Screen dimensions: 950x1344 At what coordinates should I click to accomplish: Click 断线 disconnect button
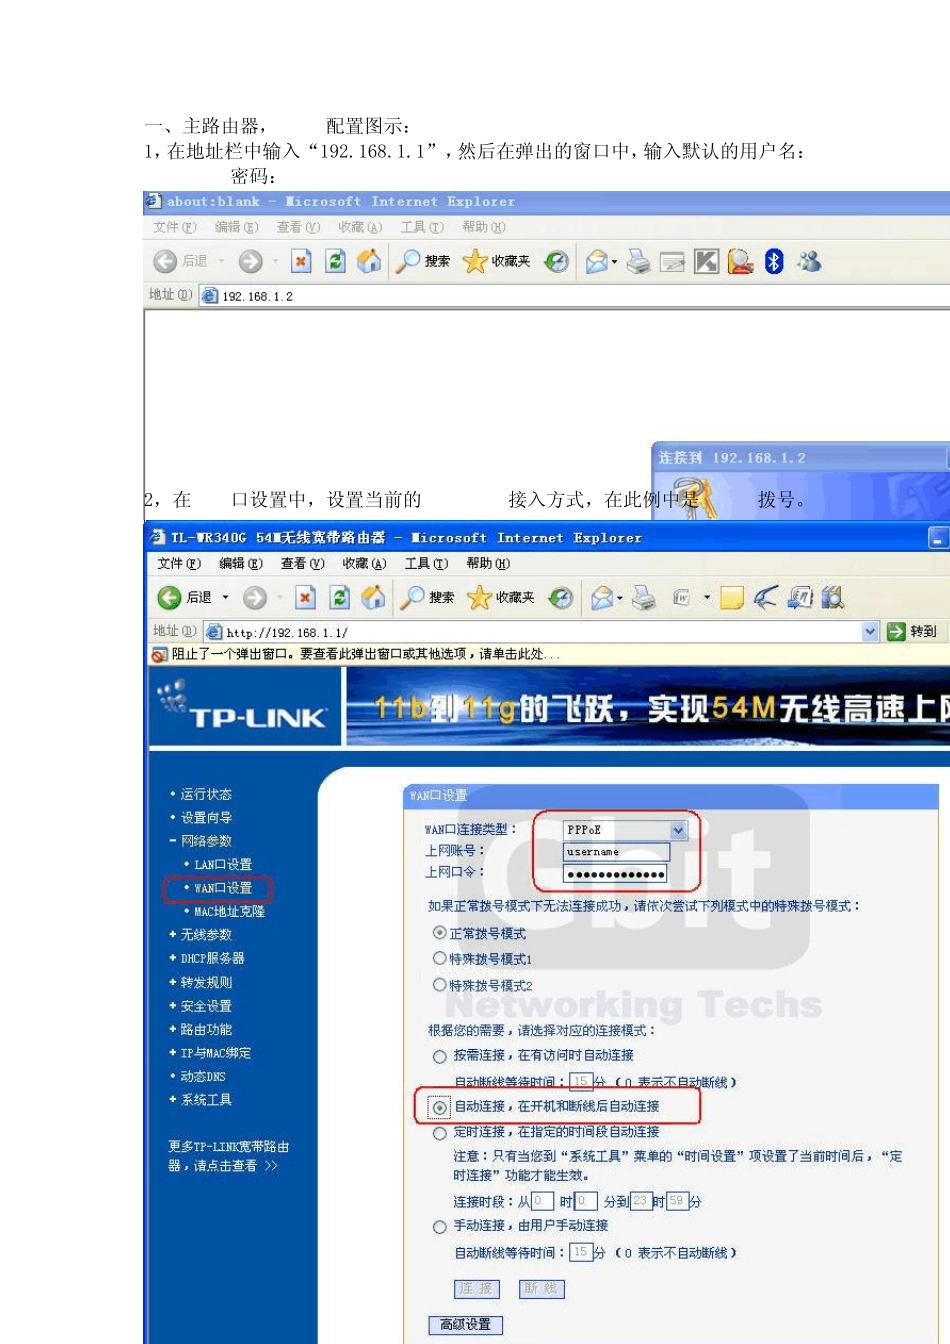tap(541, 1288)
